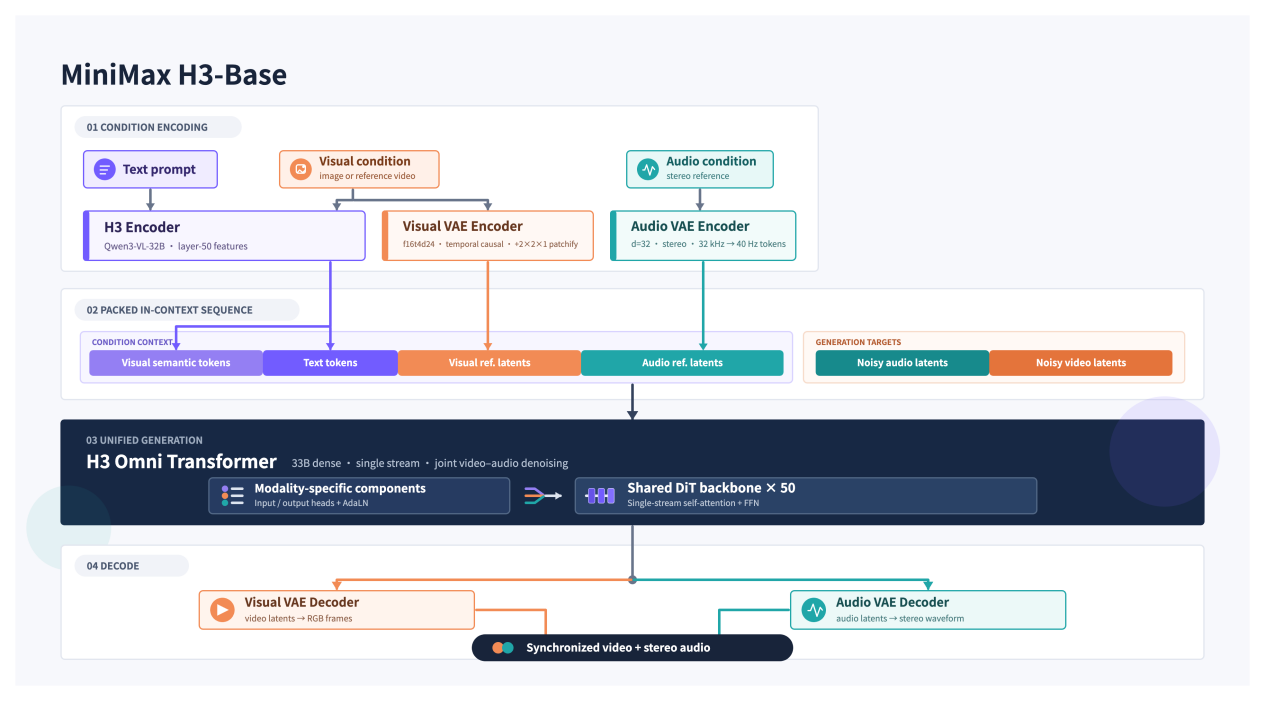Click the merging arrows icon between components
The image size is (1265, 701).
click(x=542, y=495)
